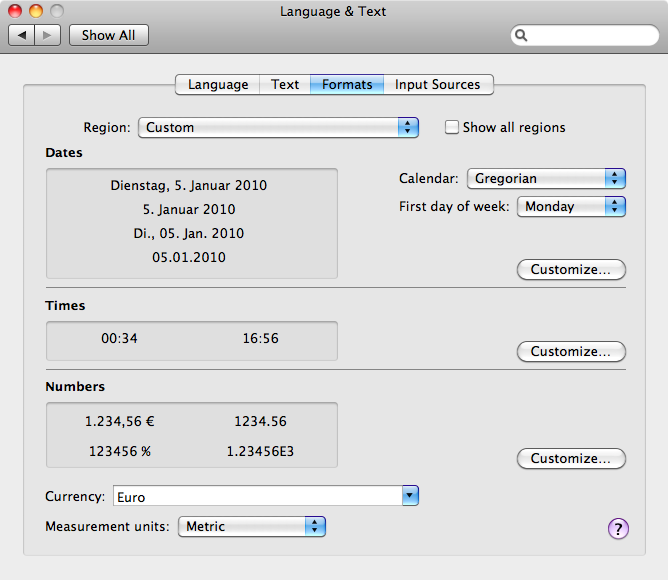Screen dimensions: 668x580
Task: Click inside the search text field
Action: coord(590,36)
